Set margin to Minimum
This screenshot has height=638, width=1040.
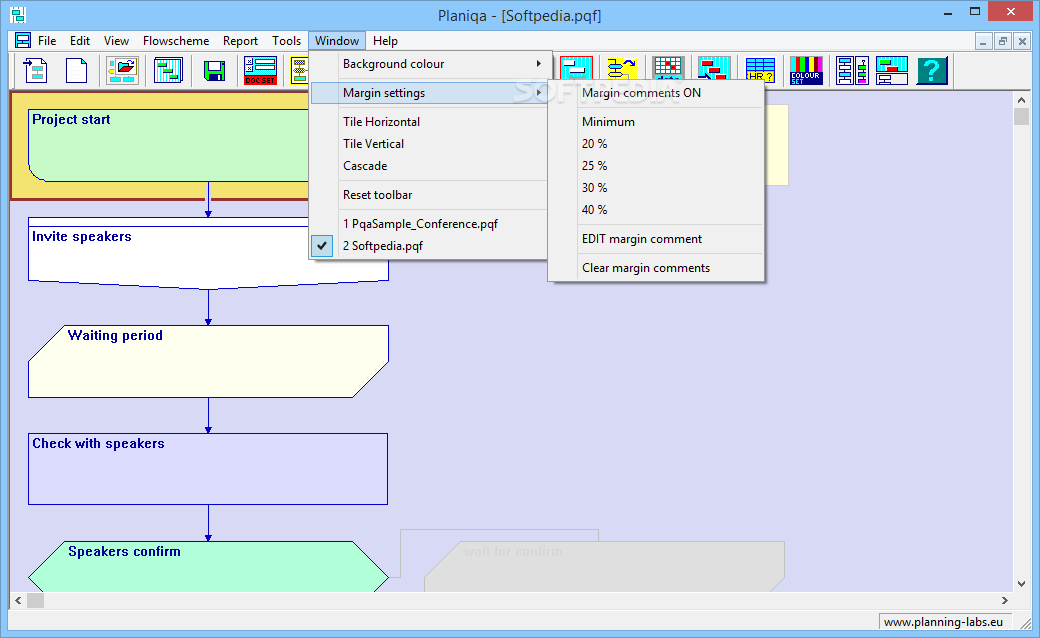(656, 122)
